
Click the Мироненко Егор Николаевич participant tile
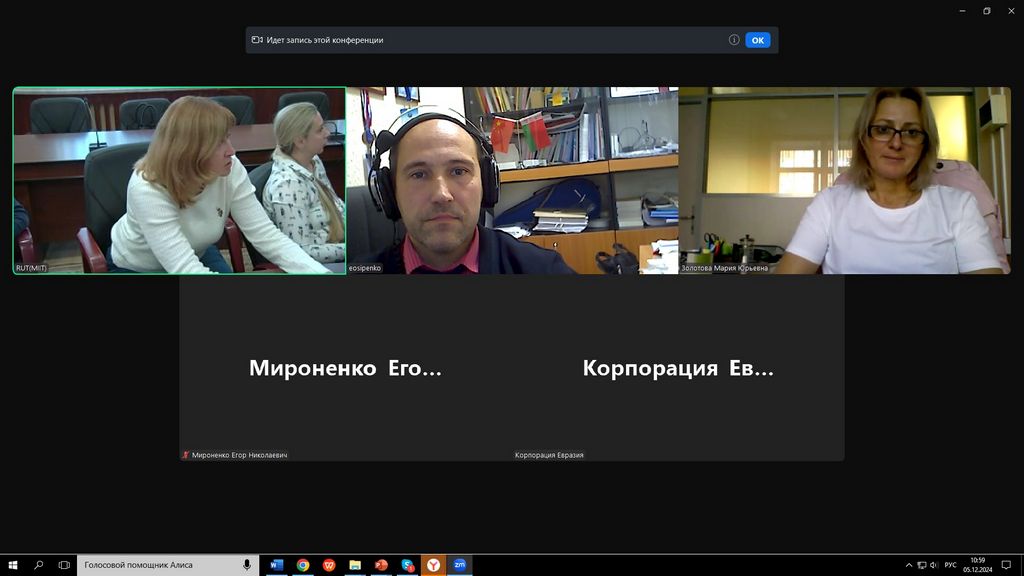point(345,368)
